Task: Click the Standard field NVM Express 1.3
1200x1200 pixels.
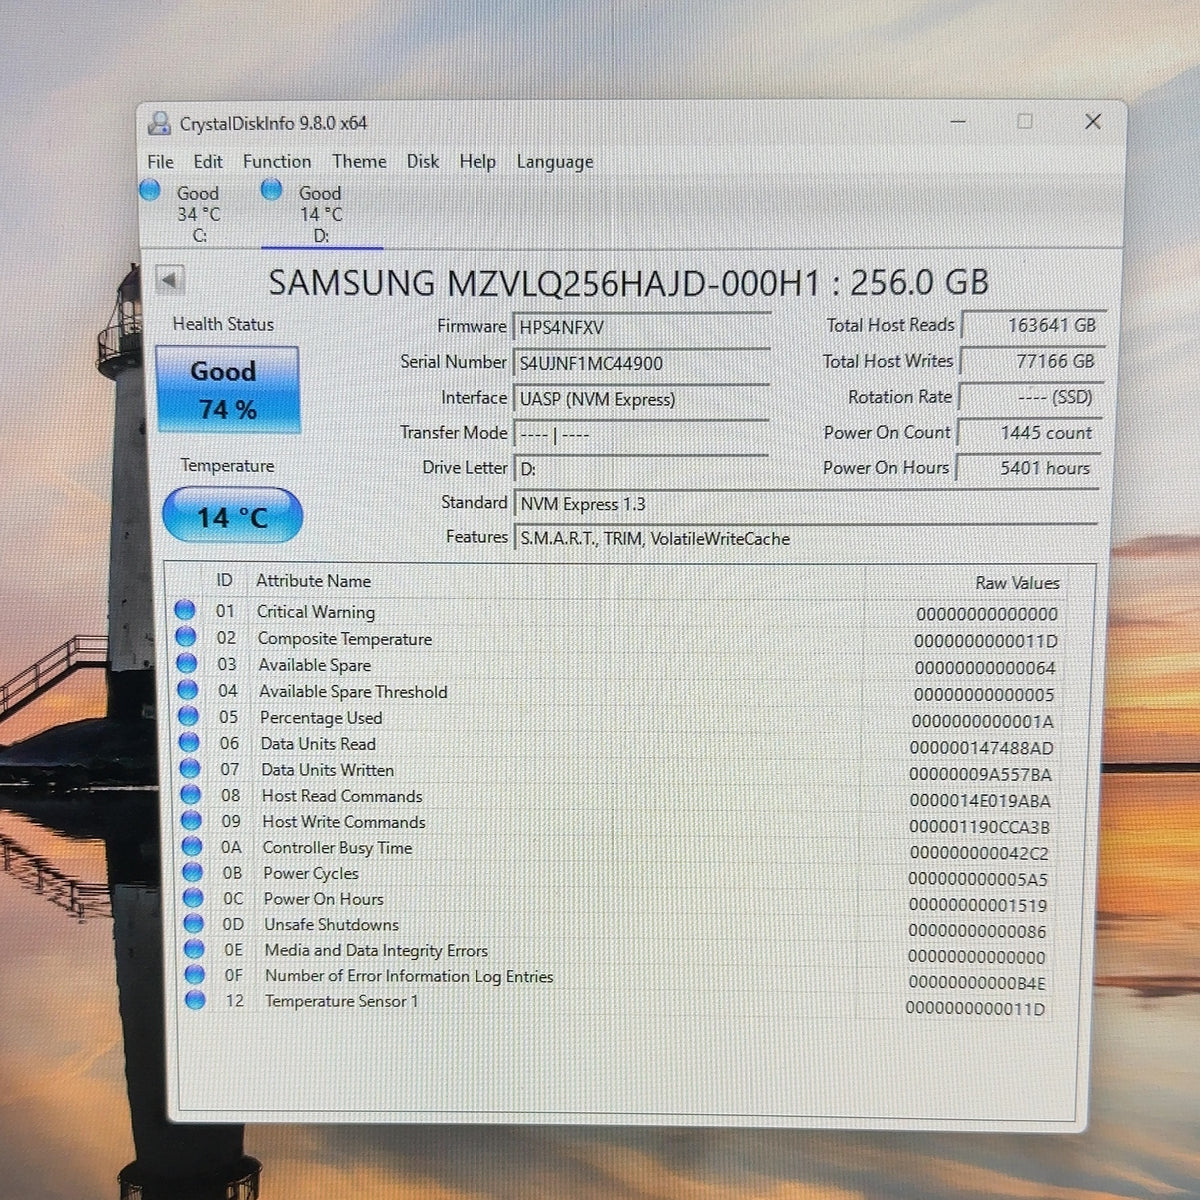Action: [x=806, y=504]
